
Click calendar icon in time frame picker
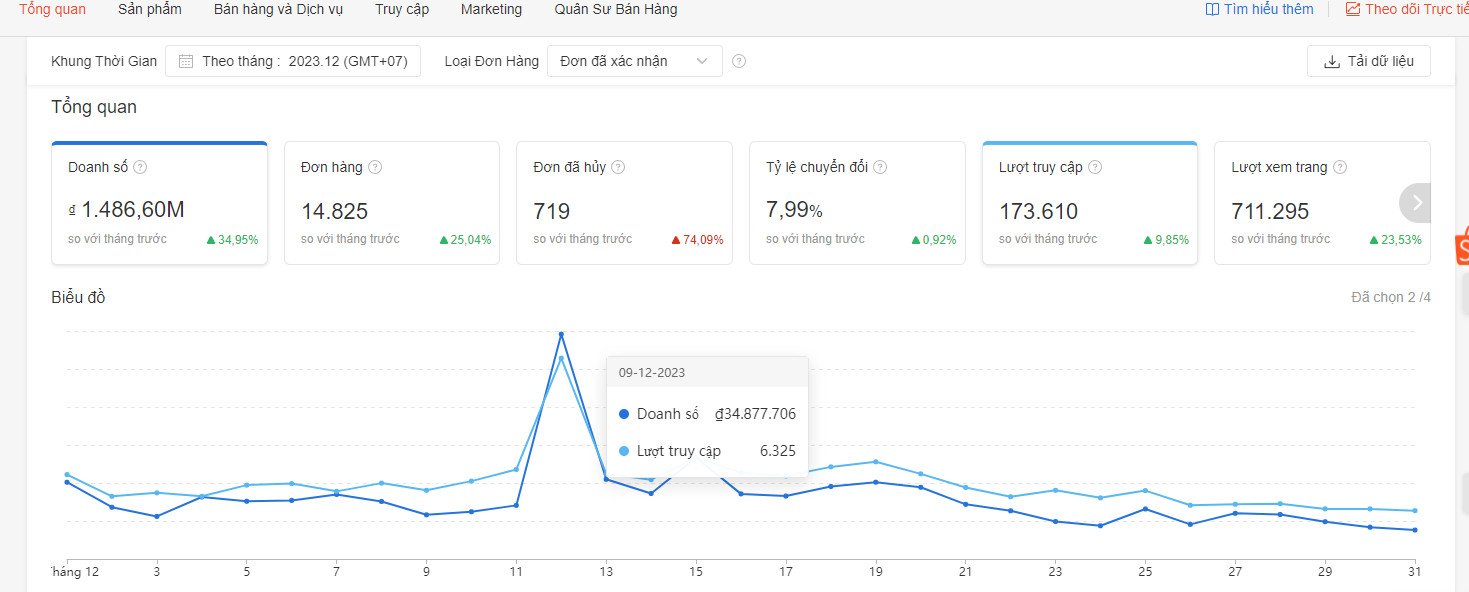coord(186,61)
